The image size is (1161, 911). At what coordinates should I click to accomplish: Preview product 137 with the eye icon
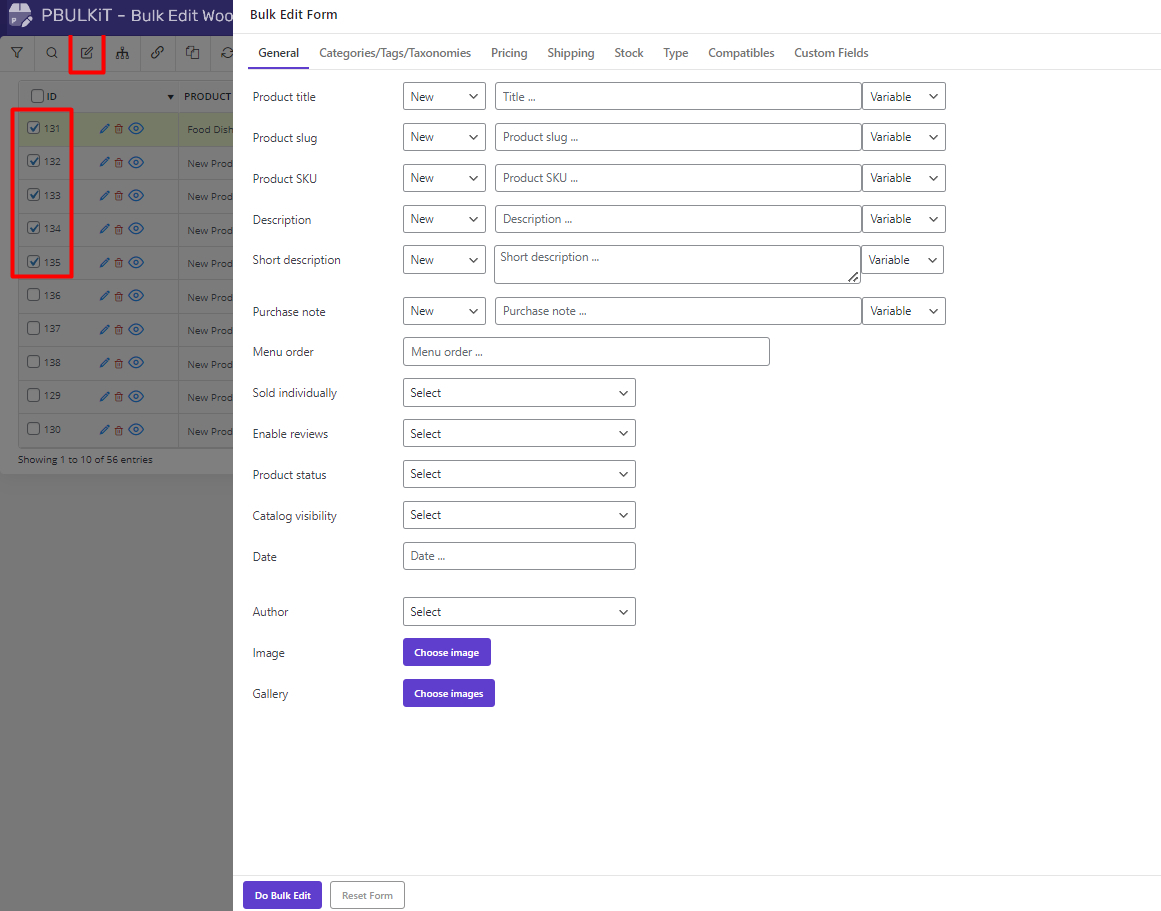[x=135, y=329]
